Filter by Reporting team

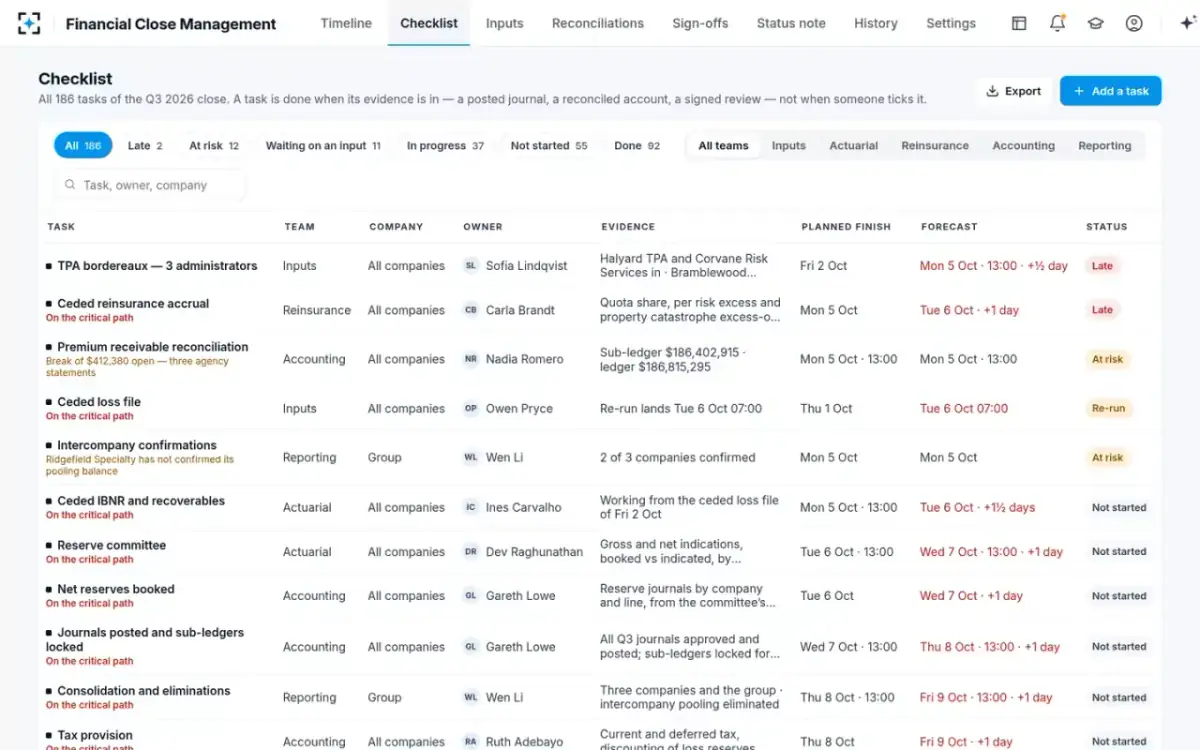[x=1105, y=145]
